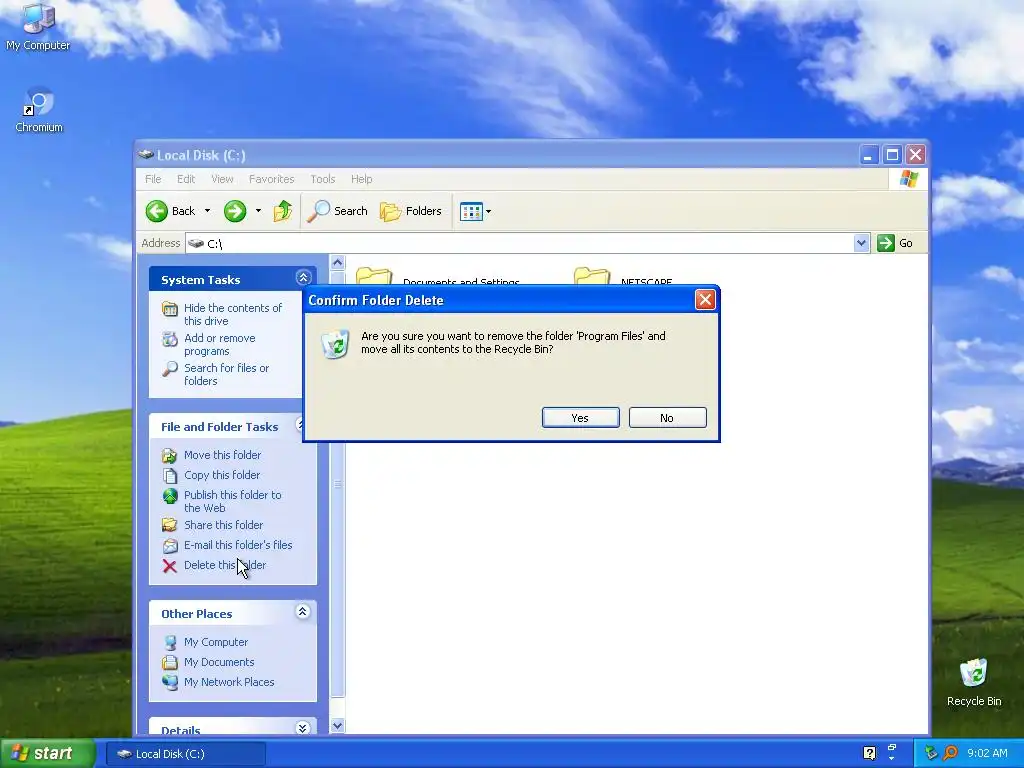Confirm deletion with the Yes button
Screen dimensions: 1024x768
click(x=581, y=418)
